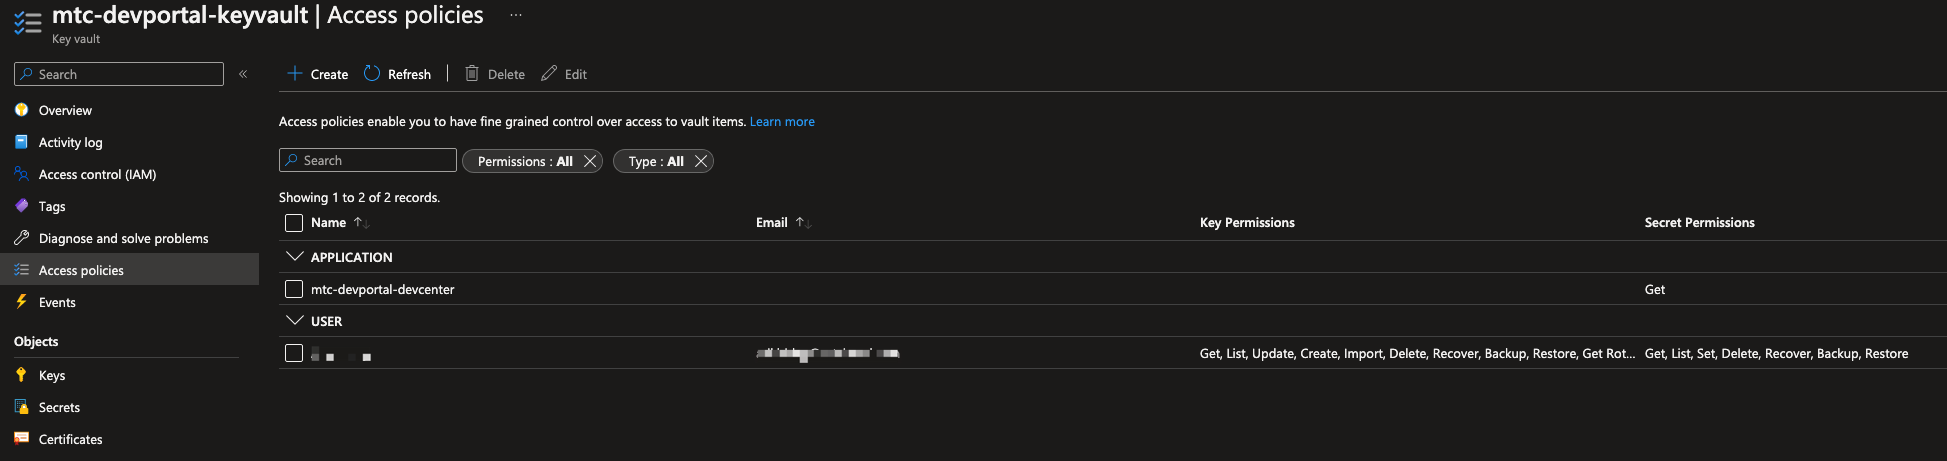Viewport: 1947px width, 461px height.
Task: Open Access control (IAM) menu item
Action: 97,174
